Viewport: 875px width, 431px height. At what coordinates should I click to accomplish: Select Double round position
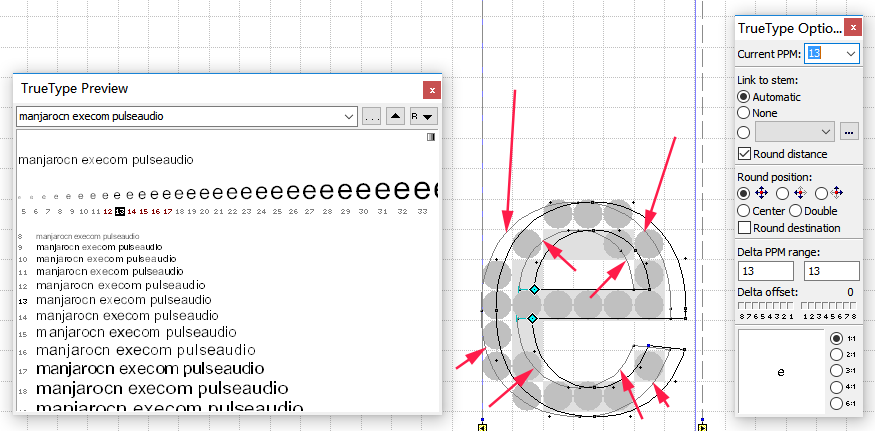(796, 211)
